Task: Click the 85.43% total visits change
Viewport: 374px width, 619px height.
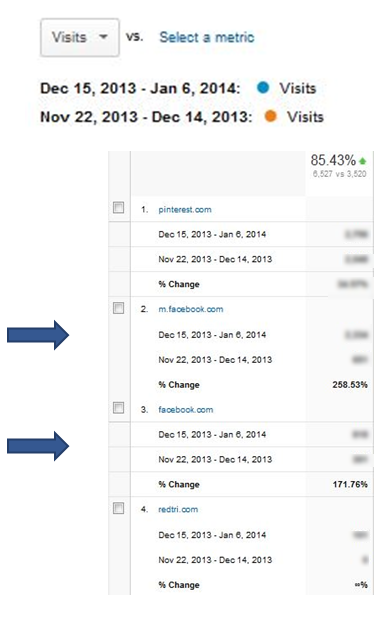Action: (x=333, y=160)
